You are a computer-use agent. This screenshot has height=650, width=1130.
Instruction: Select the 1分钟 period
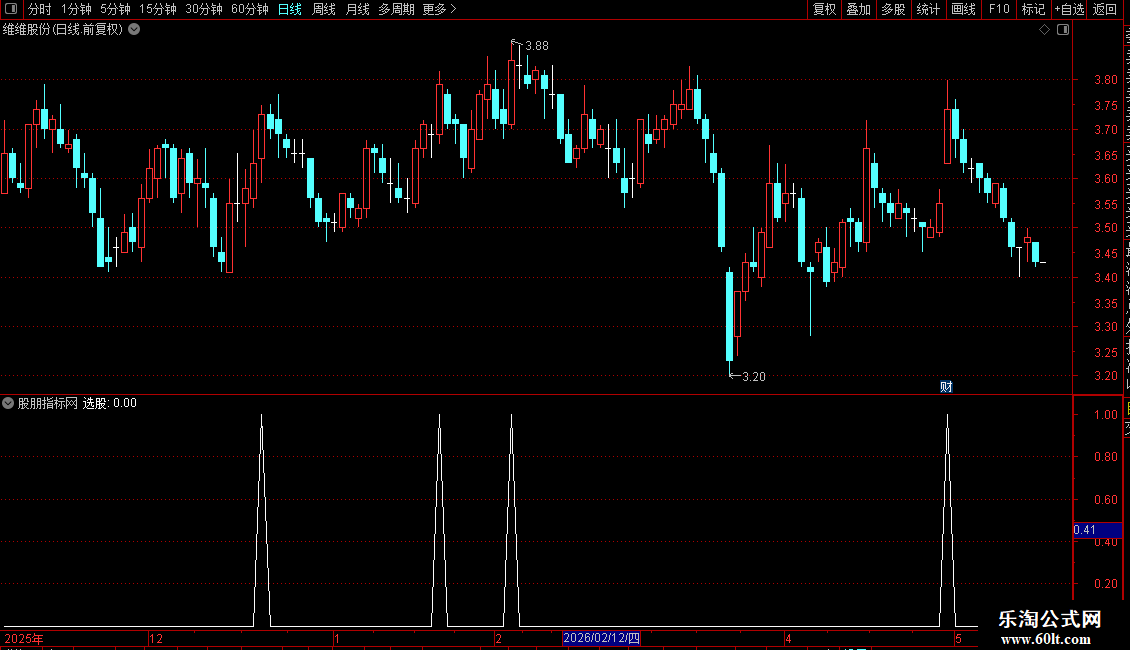pyautogui.click(x=76, y=9)
